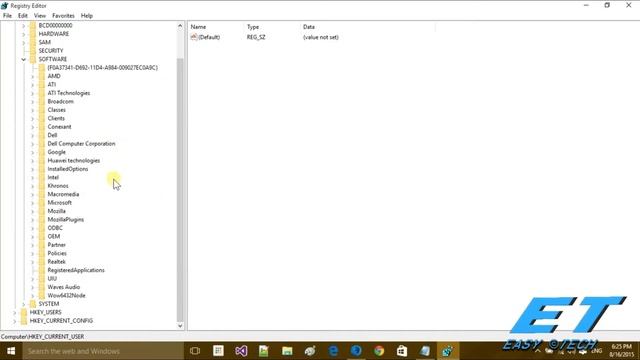Select the Realtek folder icon
640x360 pixels.
point(42,262)
